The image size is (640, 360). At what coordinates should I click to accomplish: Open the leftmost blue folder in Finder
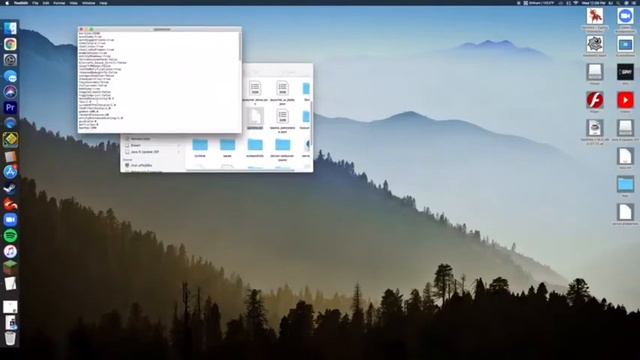[200, 144]
